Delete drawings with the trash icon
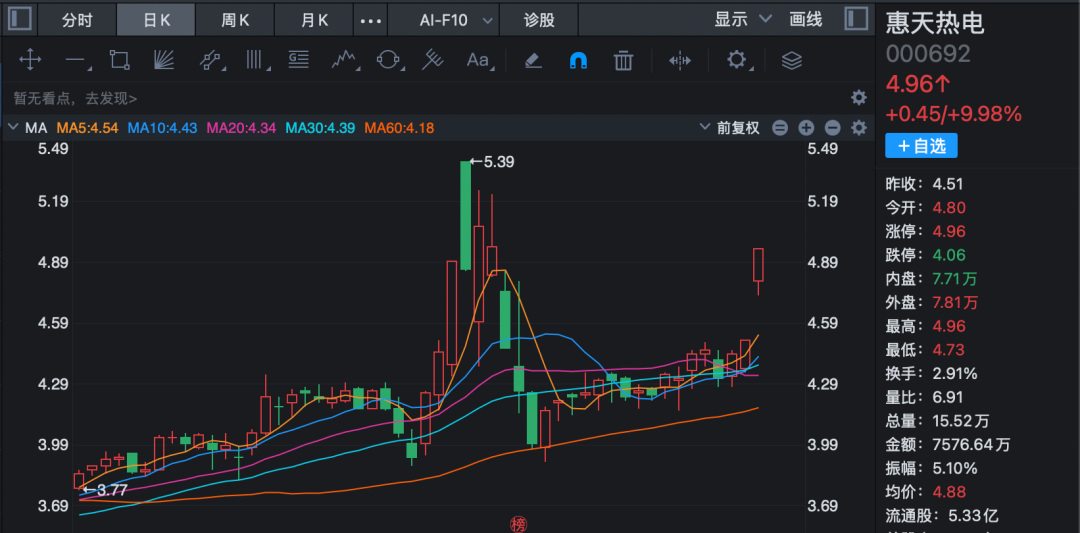Screen dimensions: 1080x533 (x=624, y=61)
